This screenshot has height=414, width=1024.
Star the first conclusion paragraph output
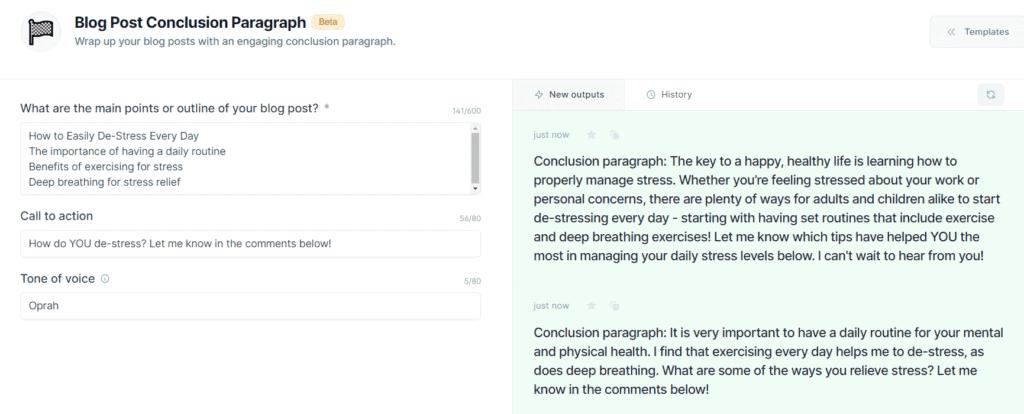coord(592,135)
